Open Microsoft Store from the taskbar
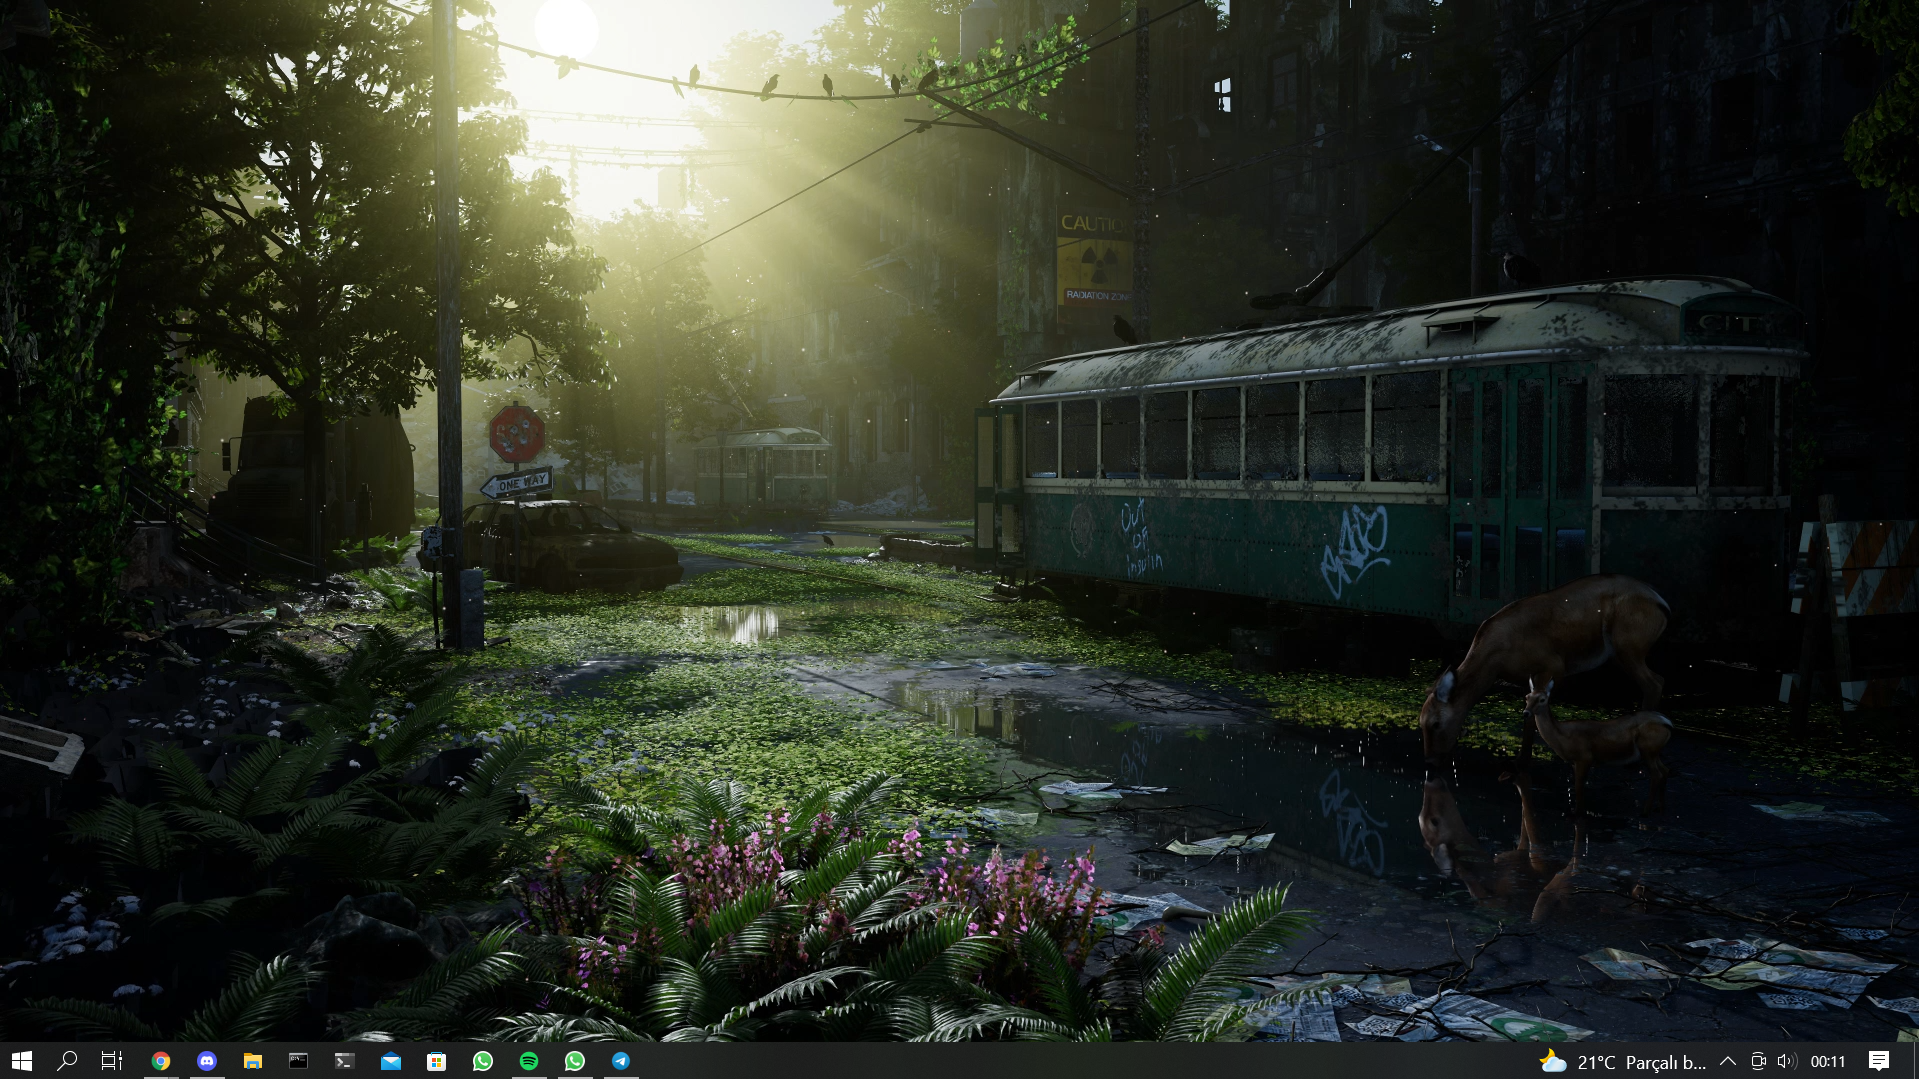 [x=437, y=1061]
